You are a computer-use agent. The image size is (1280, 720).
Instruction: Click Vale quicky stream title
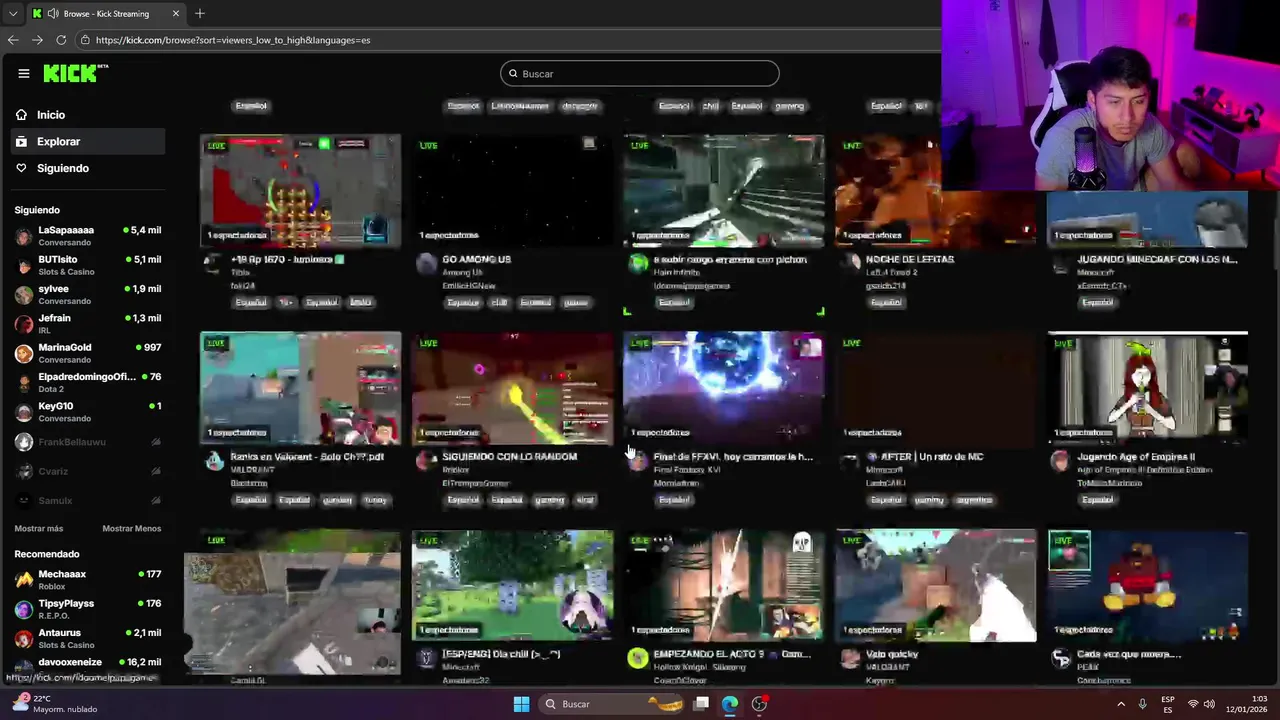pyautogui.click(x=892, y=654)
